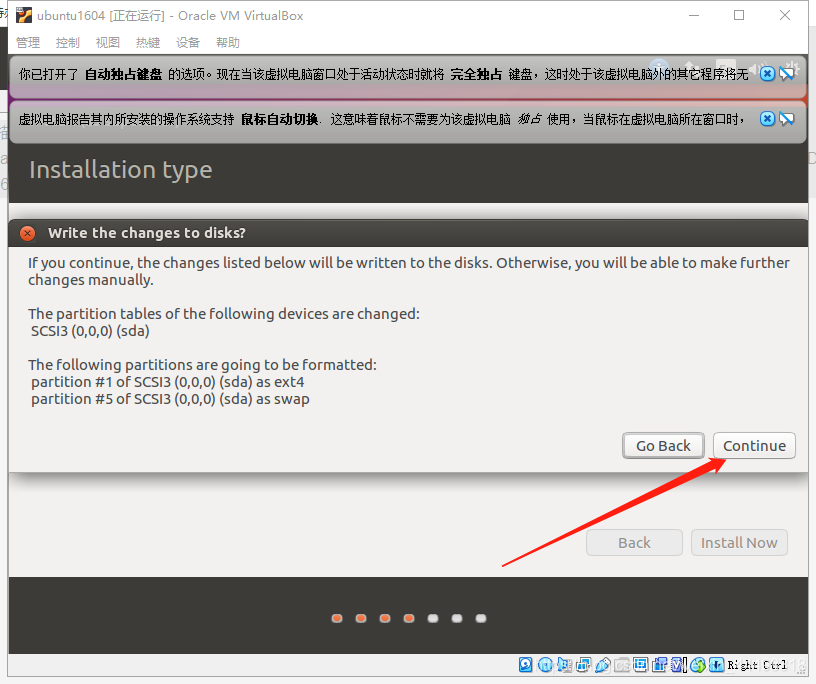Click the Install Now button
This screenshot has width=816, height=684.
point(739,542)
